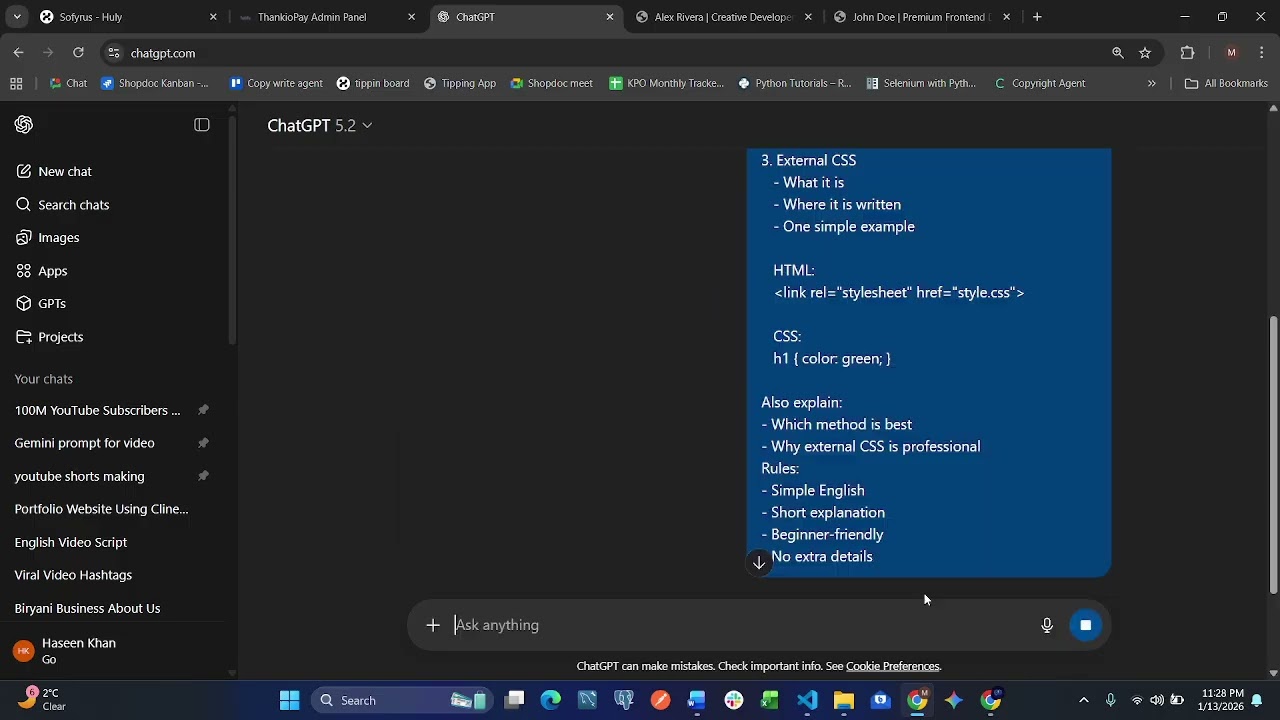
Task: Expand the bookmarks overflow chevron
Action: 1152,84
